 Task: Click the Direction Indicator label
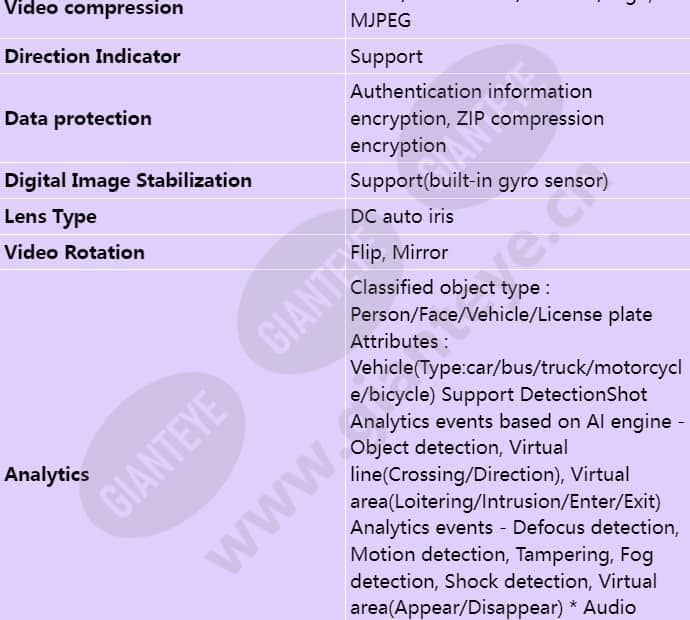coord(92,56)
